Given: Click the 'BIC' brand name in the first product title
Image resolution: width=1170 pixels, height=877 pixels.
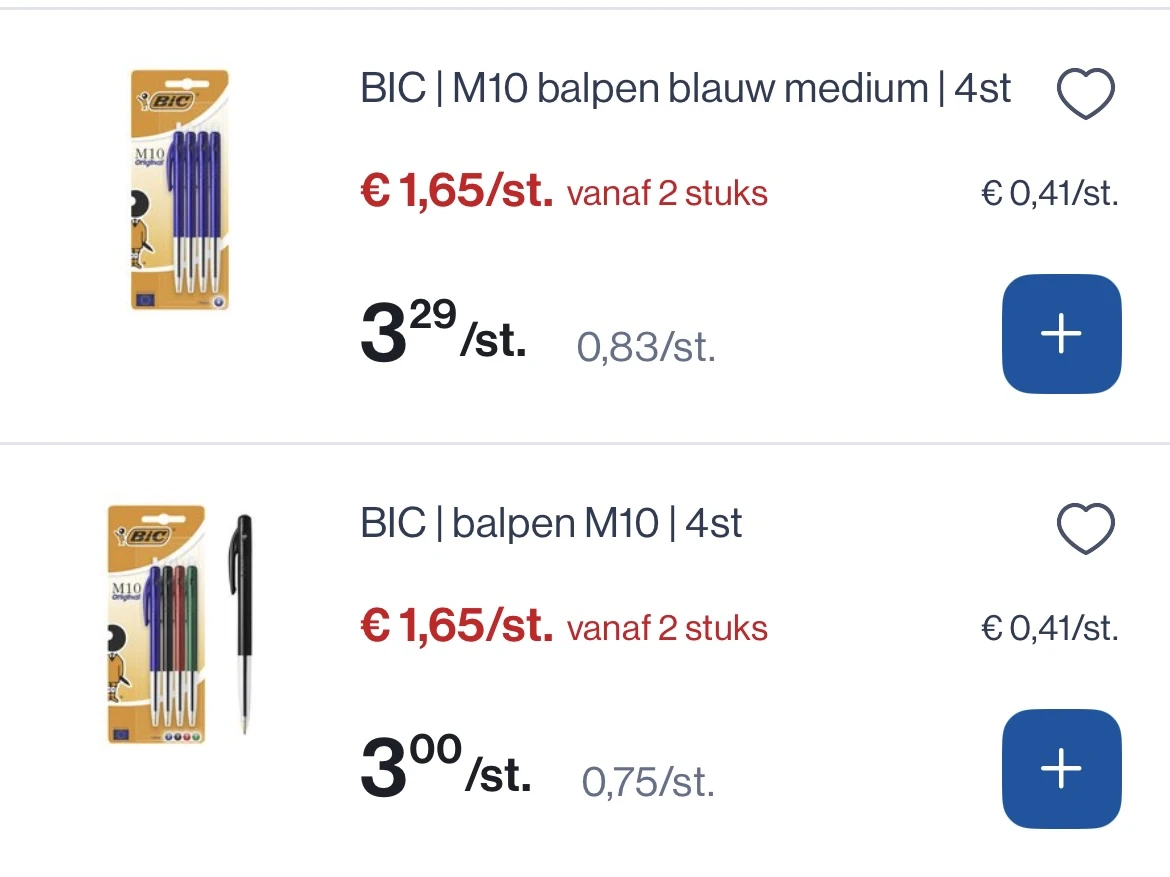Looking at the screenshot, I should click(393, 88).
